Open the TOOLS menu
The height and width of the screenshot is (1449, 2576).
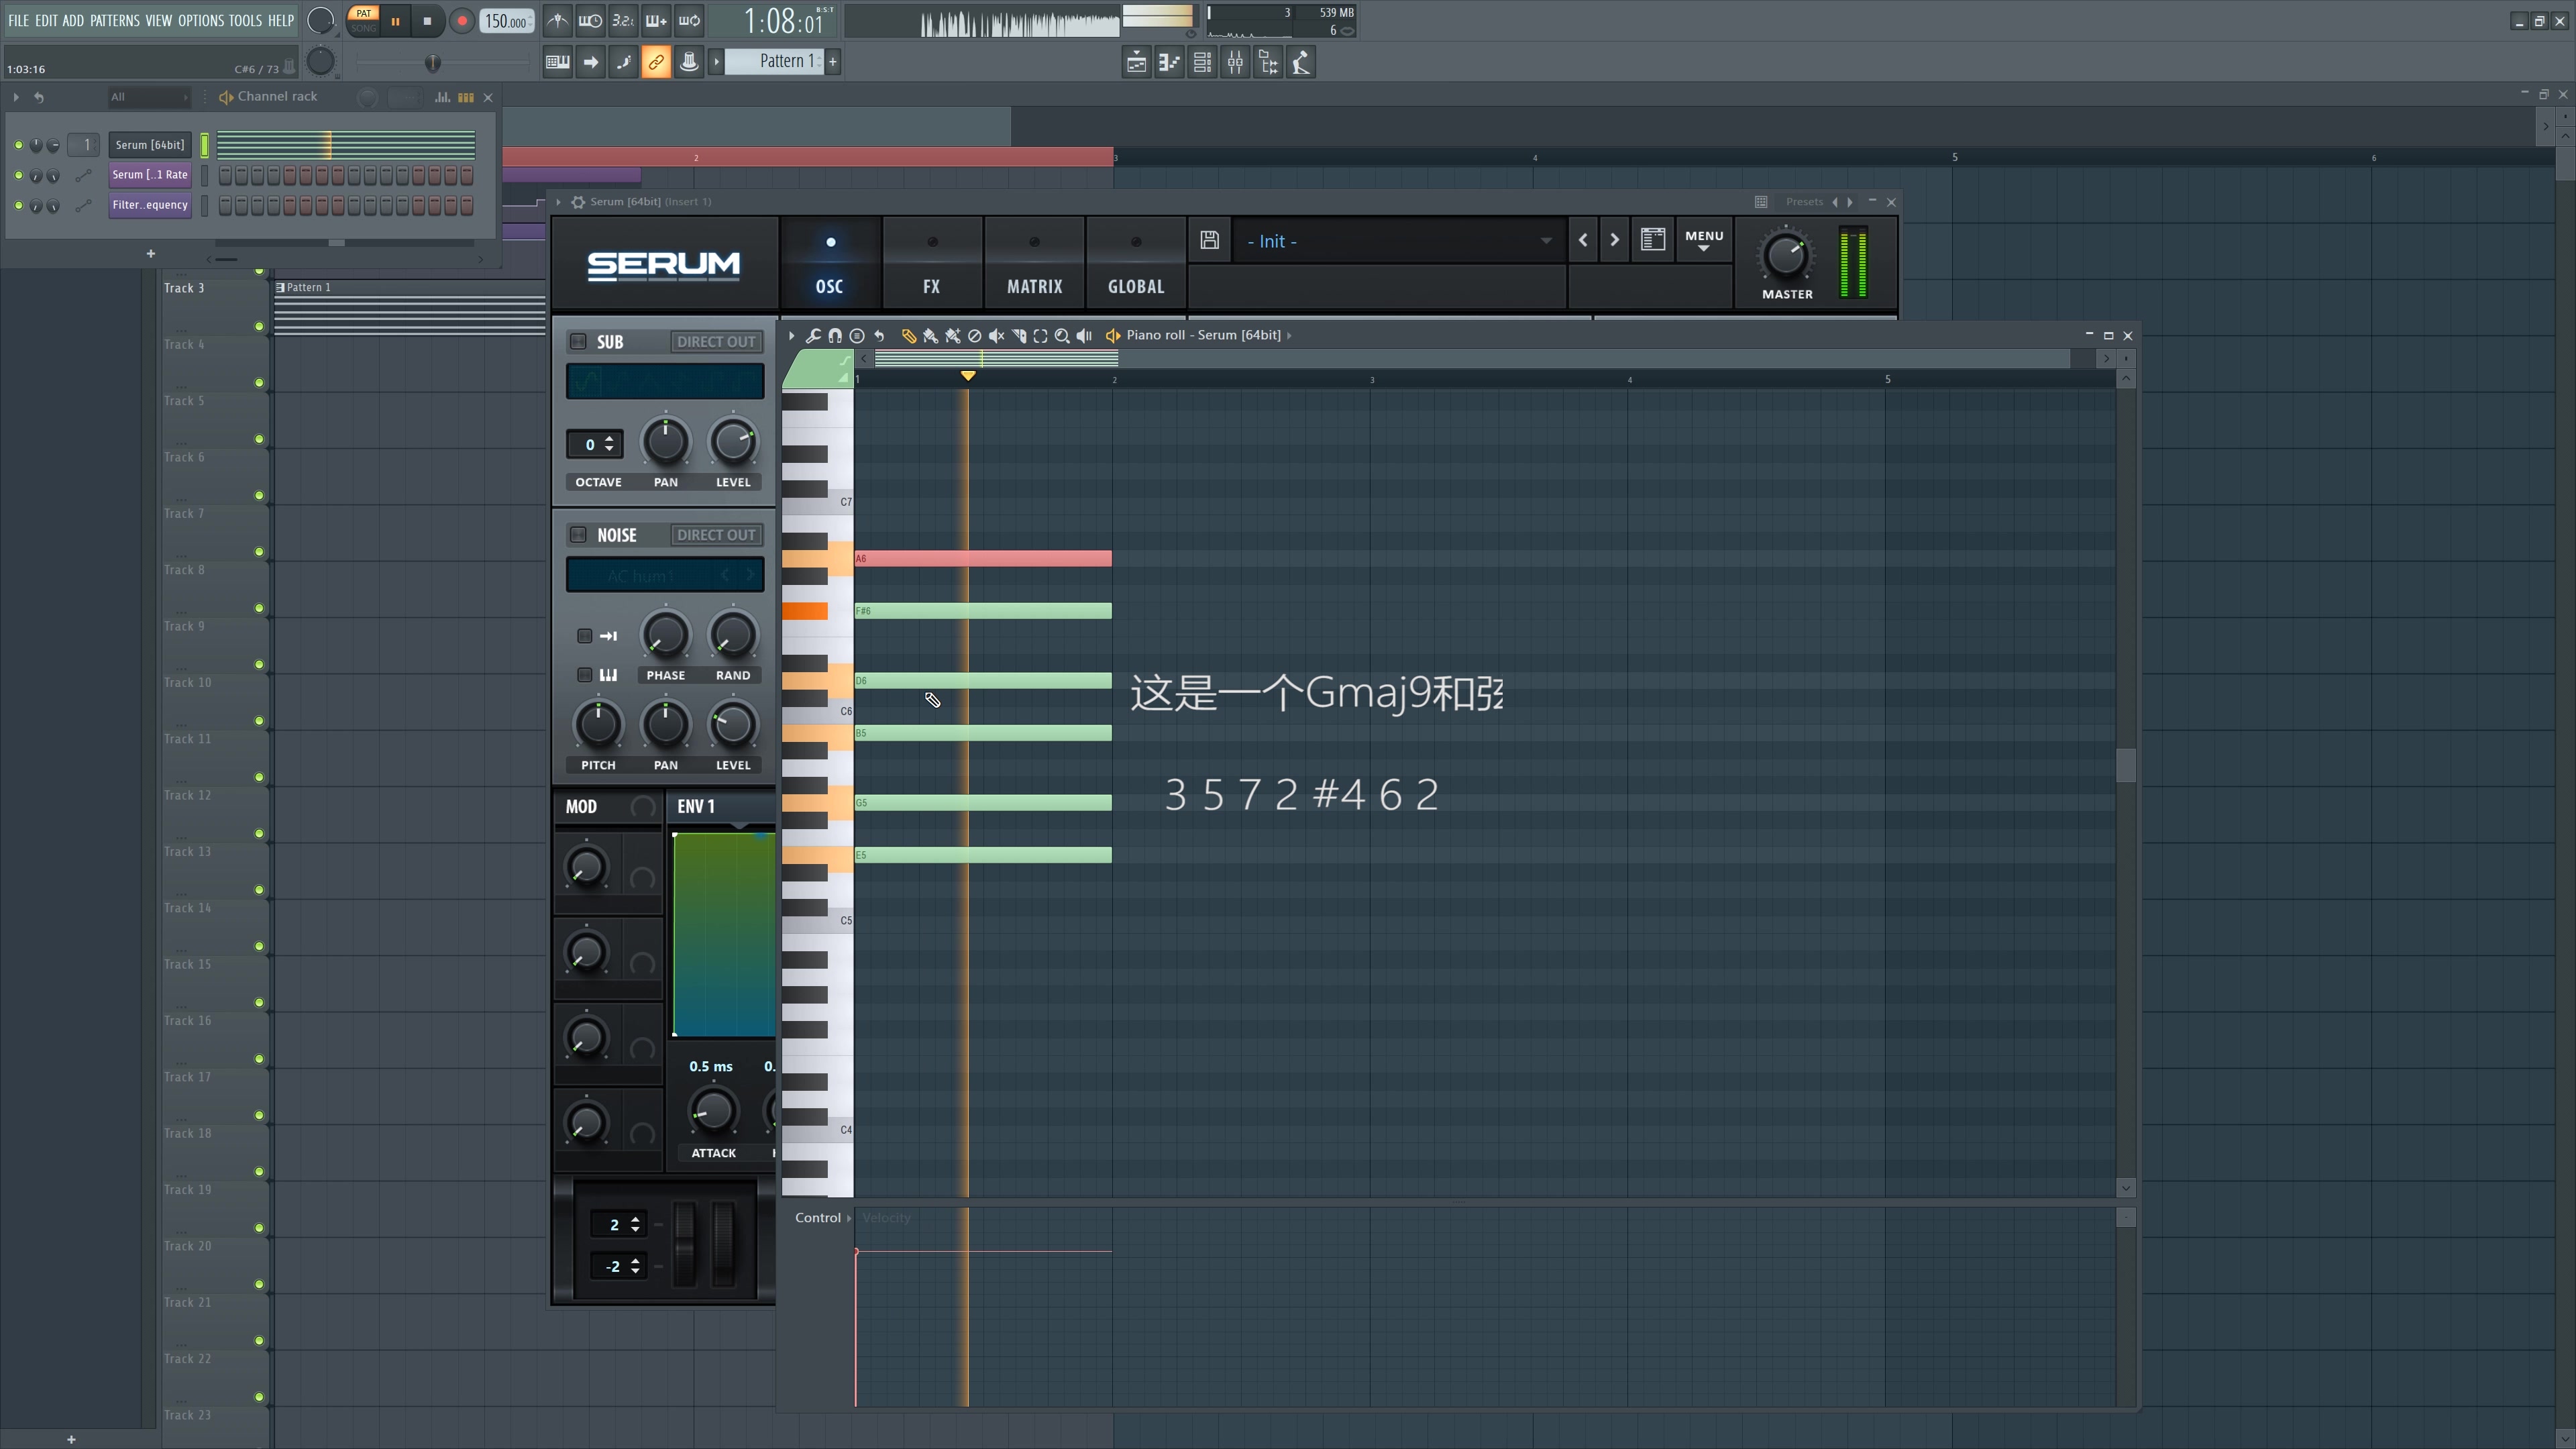[245, 20]
